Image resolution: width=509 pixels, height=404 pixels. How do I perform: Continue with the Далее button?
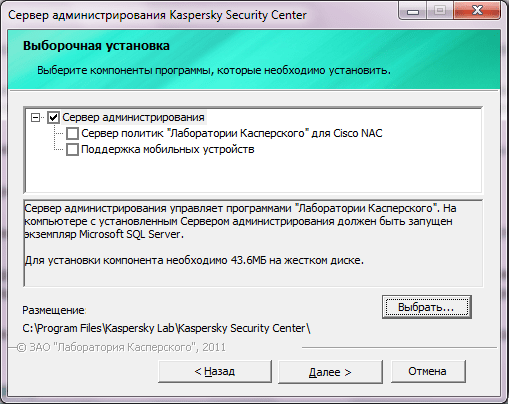click(330, 372)
